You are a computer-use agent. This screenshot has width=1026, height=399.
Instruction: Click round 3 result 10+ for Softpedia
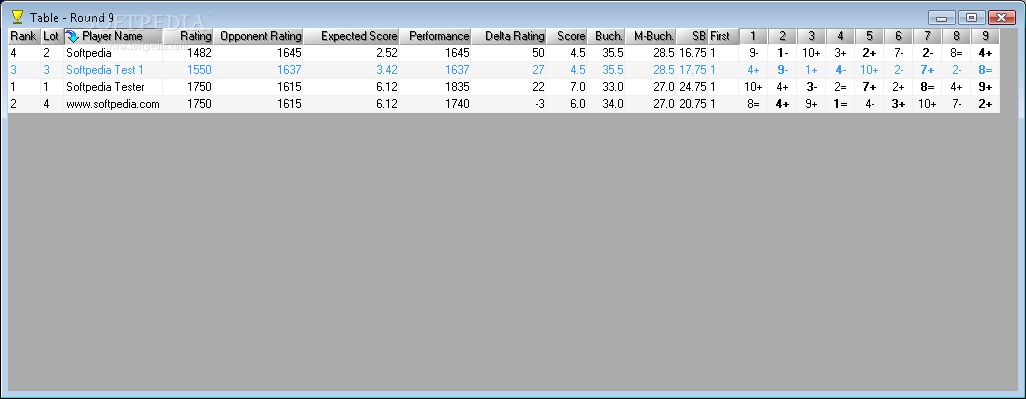click(811, 54)
